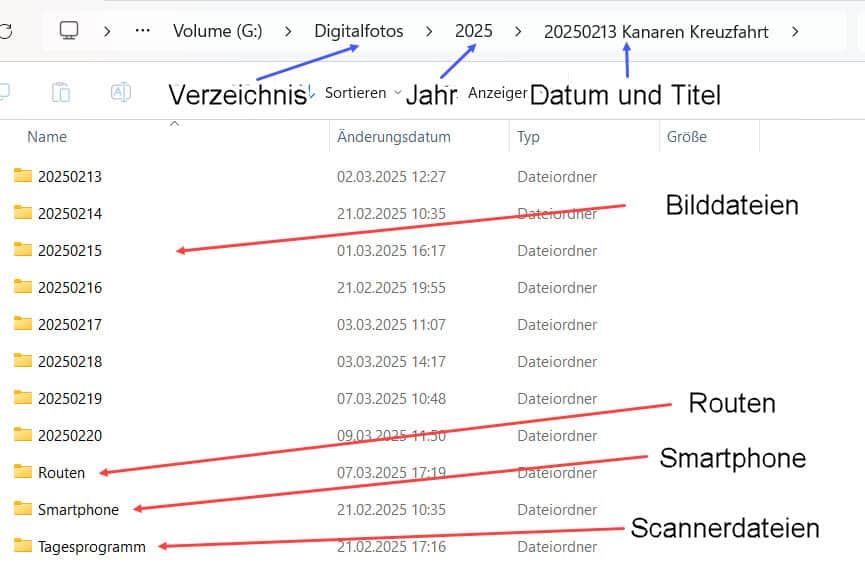Click folder icon of 20250220
The height and width of the screenshot is (572, 865).
point(23,434)
